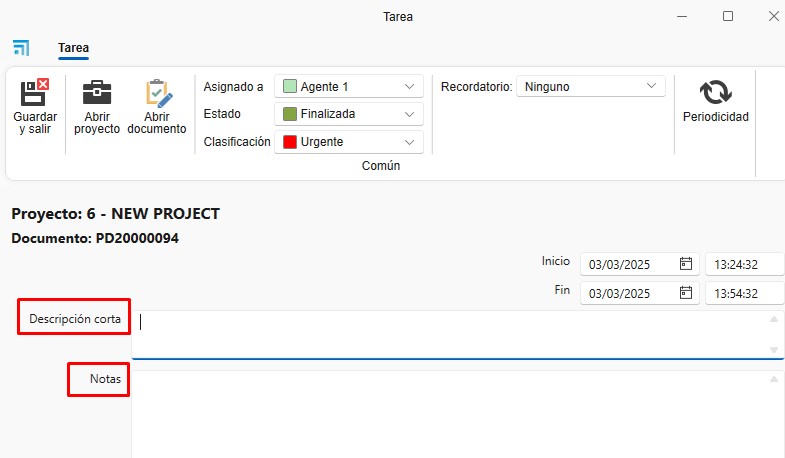The width and height of the screenshot is (785, 458).
Task: Open the Periodicidad recurrence icon
Action: click(x=715, y=92)
